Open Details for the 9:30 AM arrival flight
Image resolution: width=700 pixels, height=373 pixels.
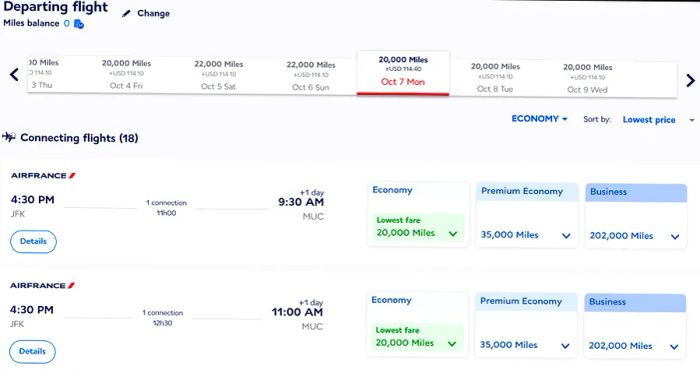tap(33, 241)
